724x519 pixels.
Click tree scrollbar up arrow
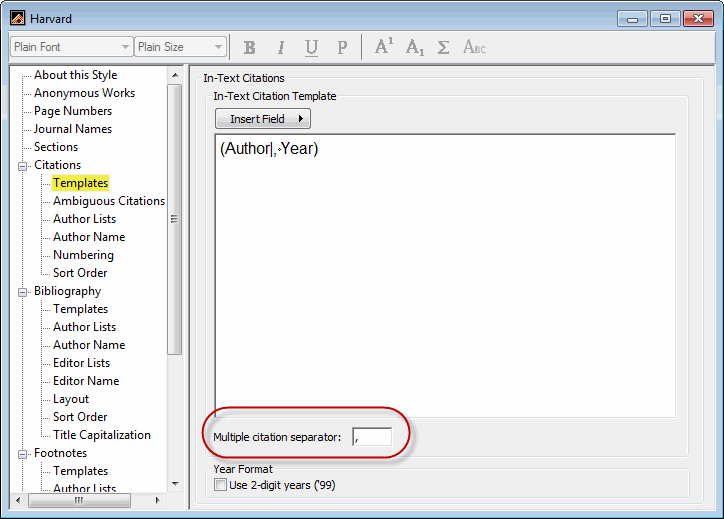click(175, 75)
